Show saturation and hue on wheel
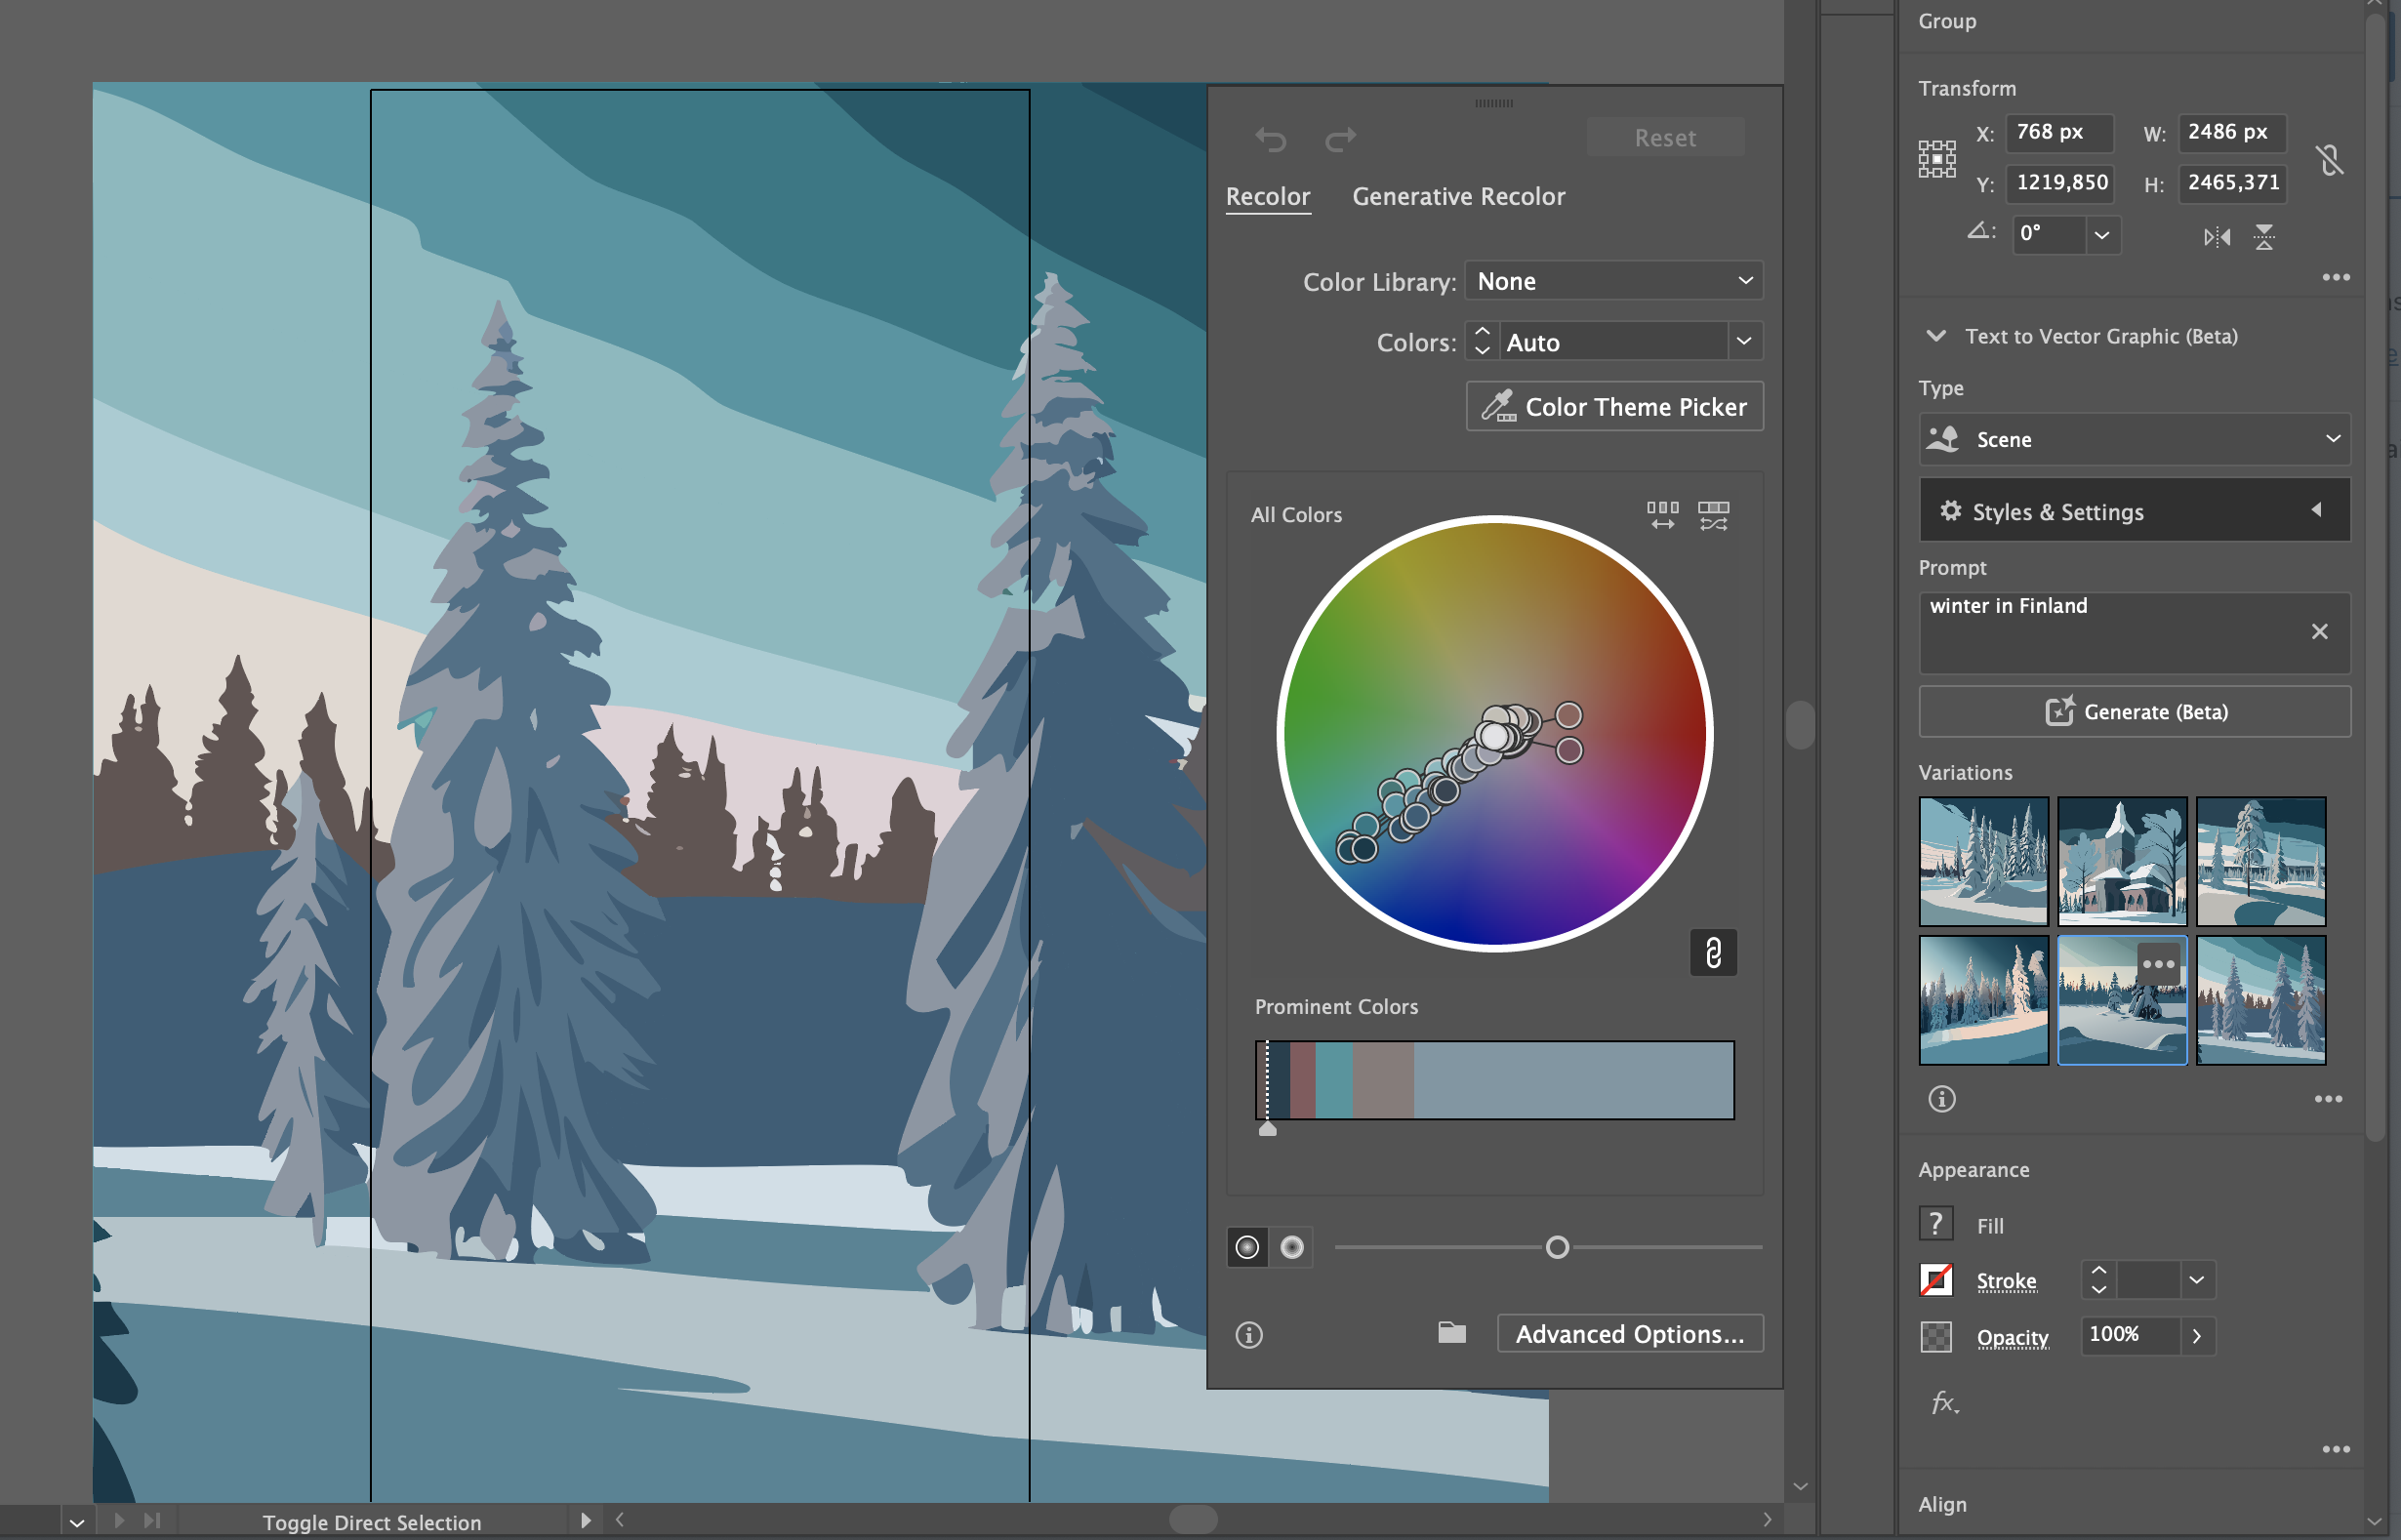Screen dimensions: 2401x1540 click(x=1247, y=1247)
